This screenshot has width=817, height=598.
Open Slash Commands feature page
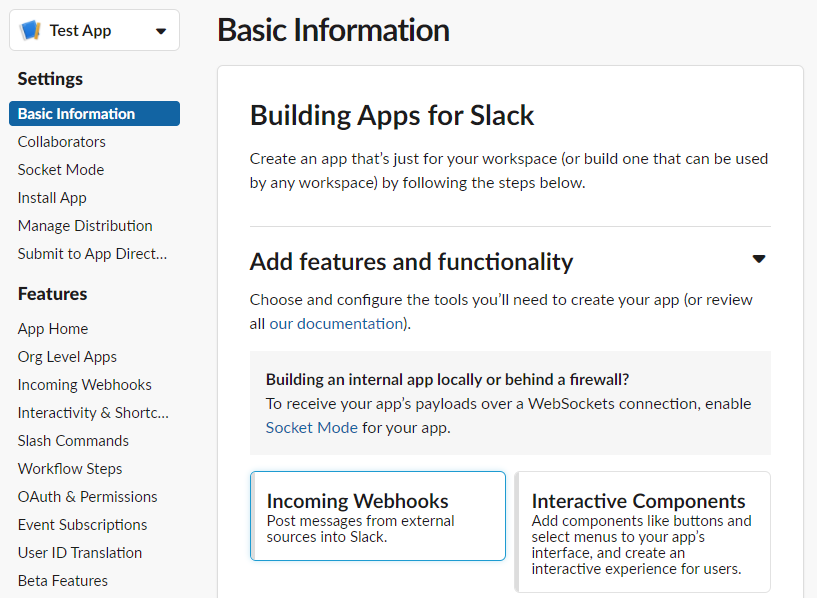click(x=73, y=441)
